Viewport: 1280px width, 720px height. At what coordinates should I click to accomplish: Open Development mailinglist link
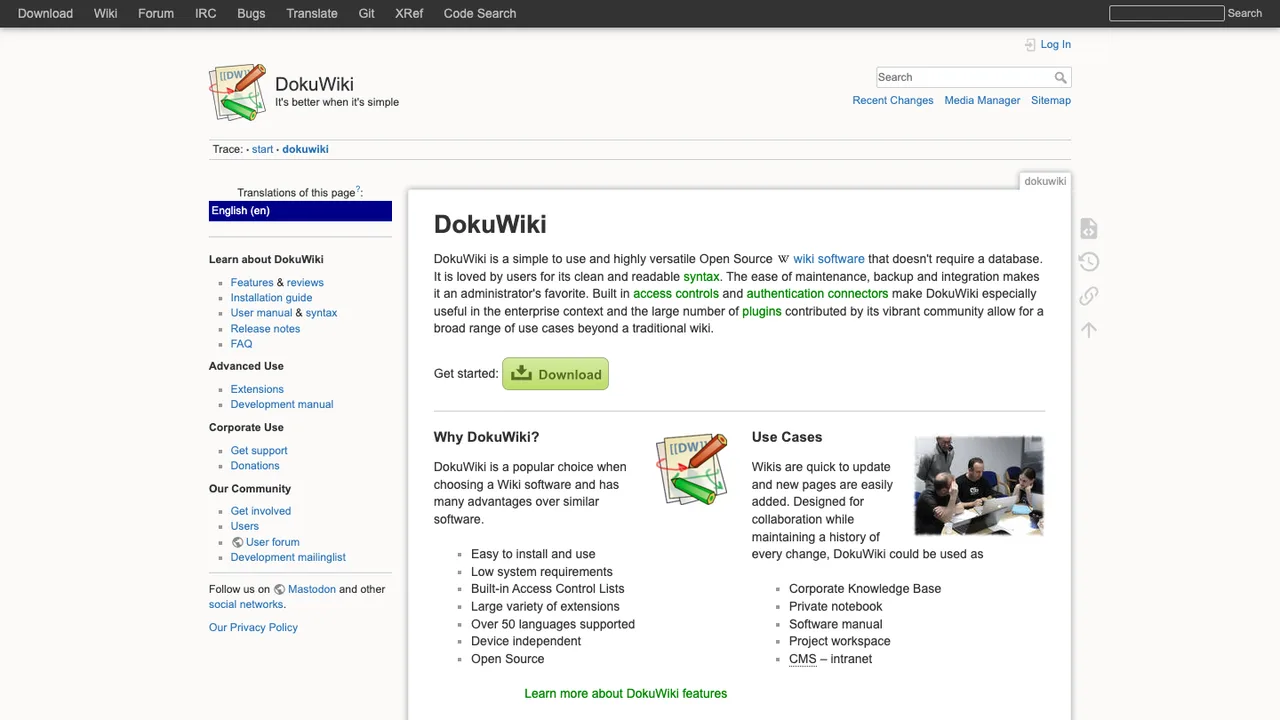(288, 557)
